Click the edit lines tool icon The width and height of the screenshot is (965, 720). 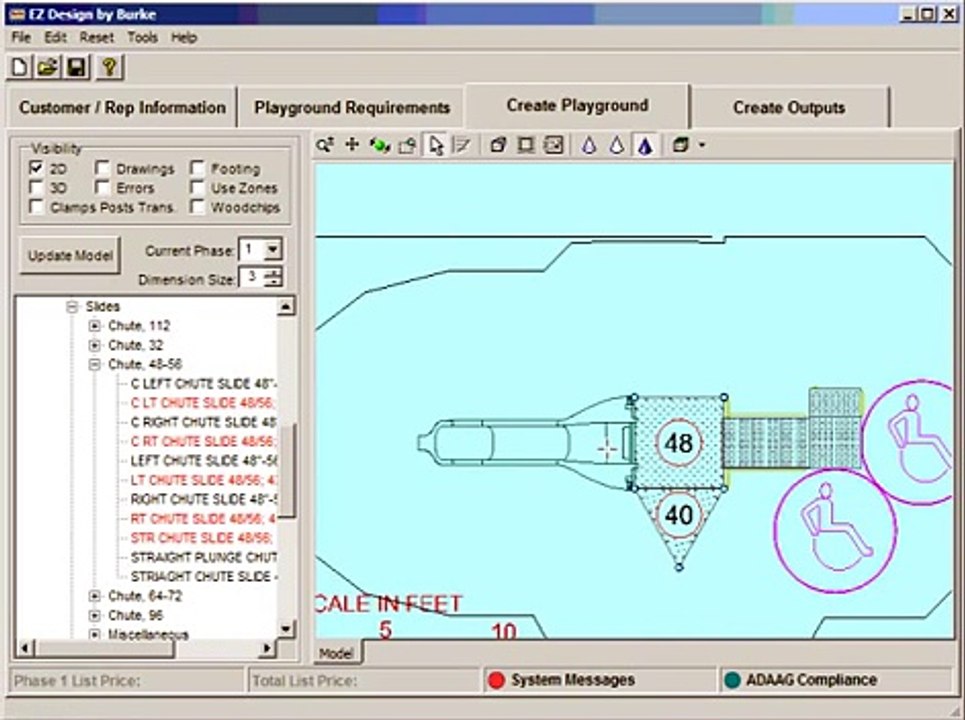coord(462,145)
